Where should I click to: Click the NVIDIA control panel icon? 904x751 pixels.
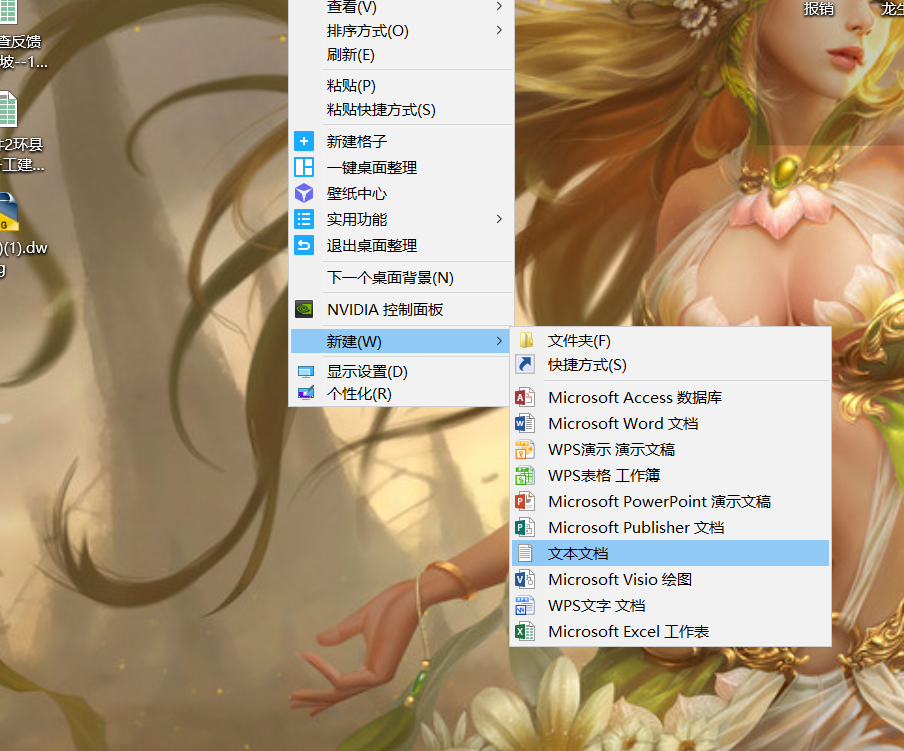(x=304, y=310)
